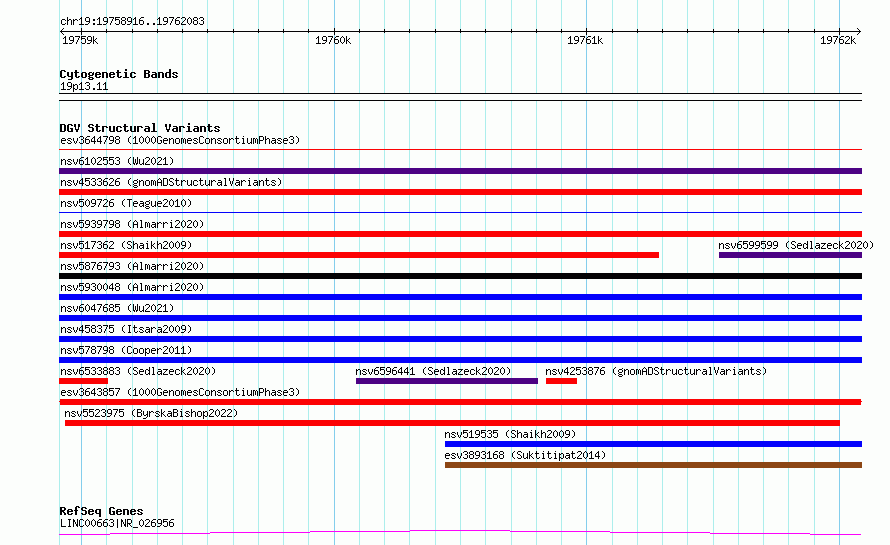Click blue bar under nsv5930048
890x545 pixels.
460,297
